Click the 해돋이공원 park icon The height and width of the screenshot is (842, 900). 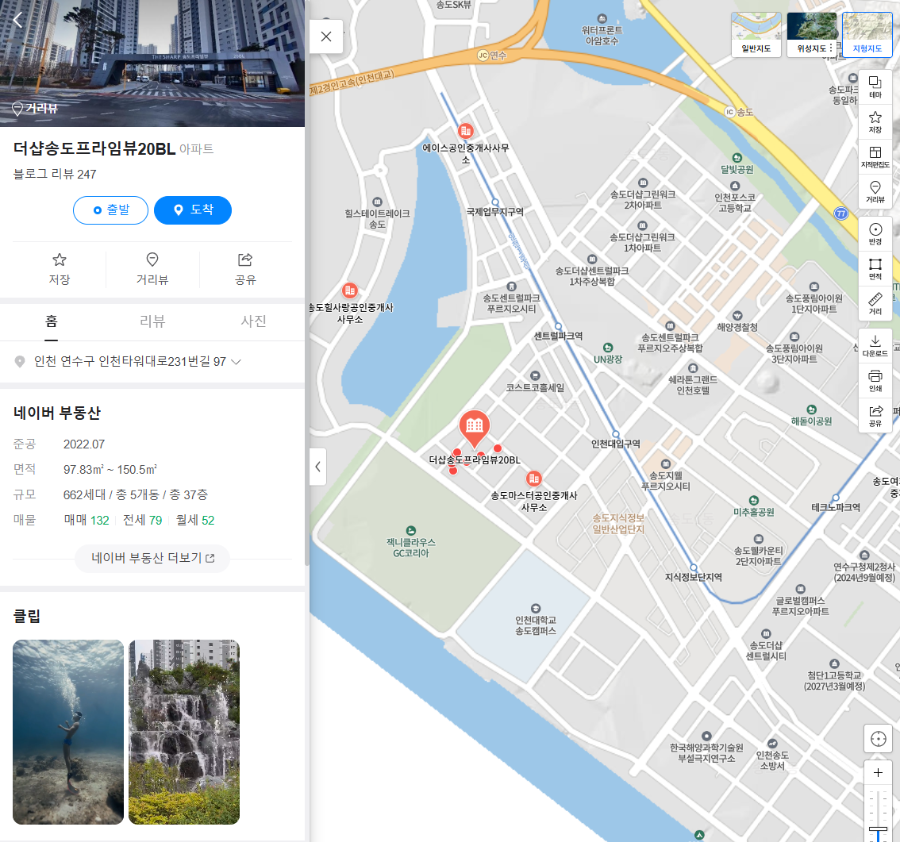[x=811, y=409]
